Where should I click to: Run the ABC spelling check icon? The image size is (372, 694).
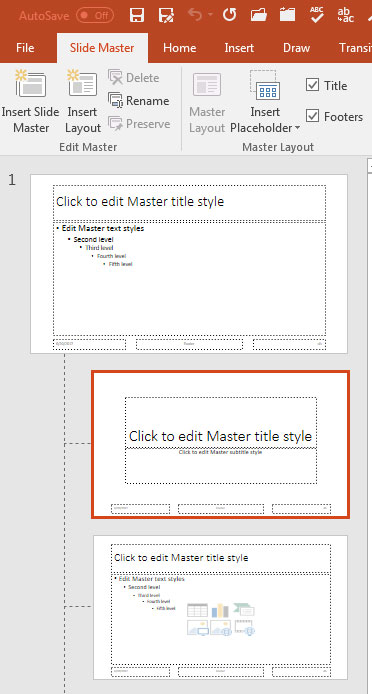[317, 15]
